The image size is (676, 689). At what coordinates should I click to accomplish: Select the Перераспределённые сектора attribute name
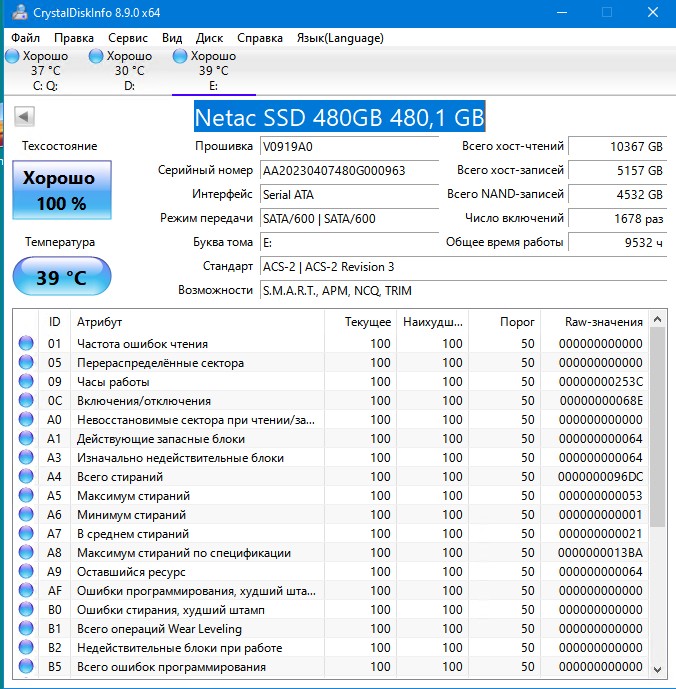click(160, 363)
